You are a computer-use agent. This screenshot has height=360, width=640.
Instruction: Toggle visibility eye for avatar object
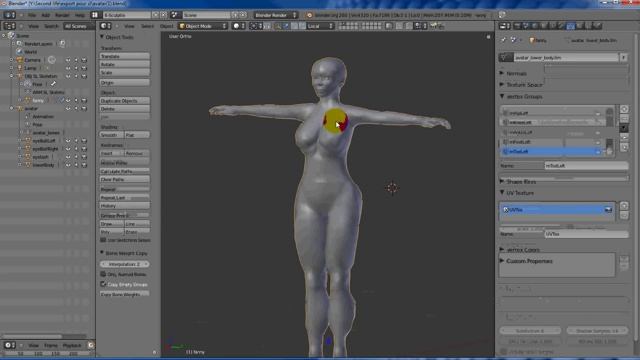click(68, 109)
